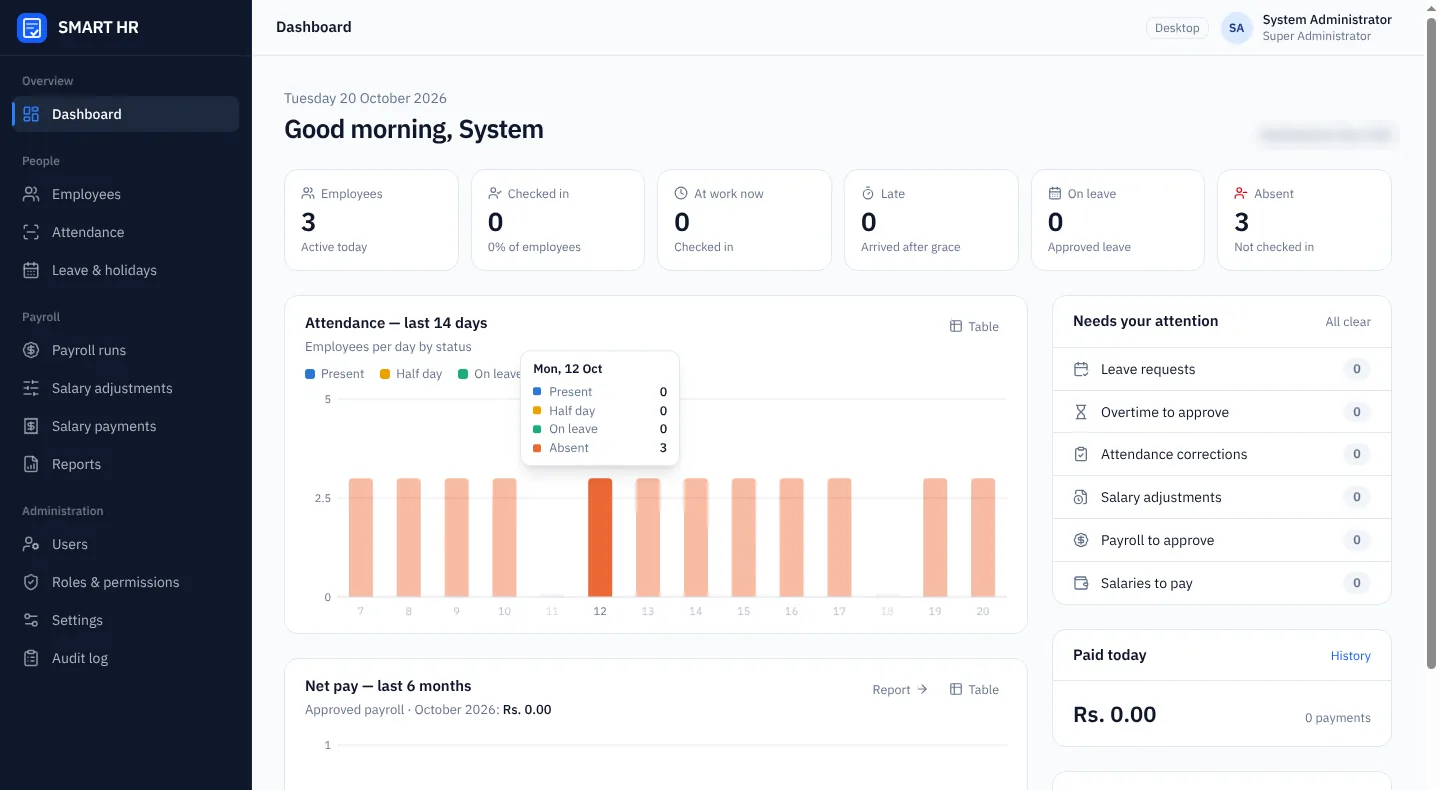This screenshot has width=1439, height=790.
Task: Open Paid today History link
Action: (x=1350, y=656)
